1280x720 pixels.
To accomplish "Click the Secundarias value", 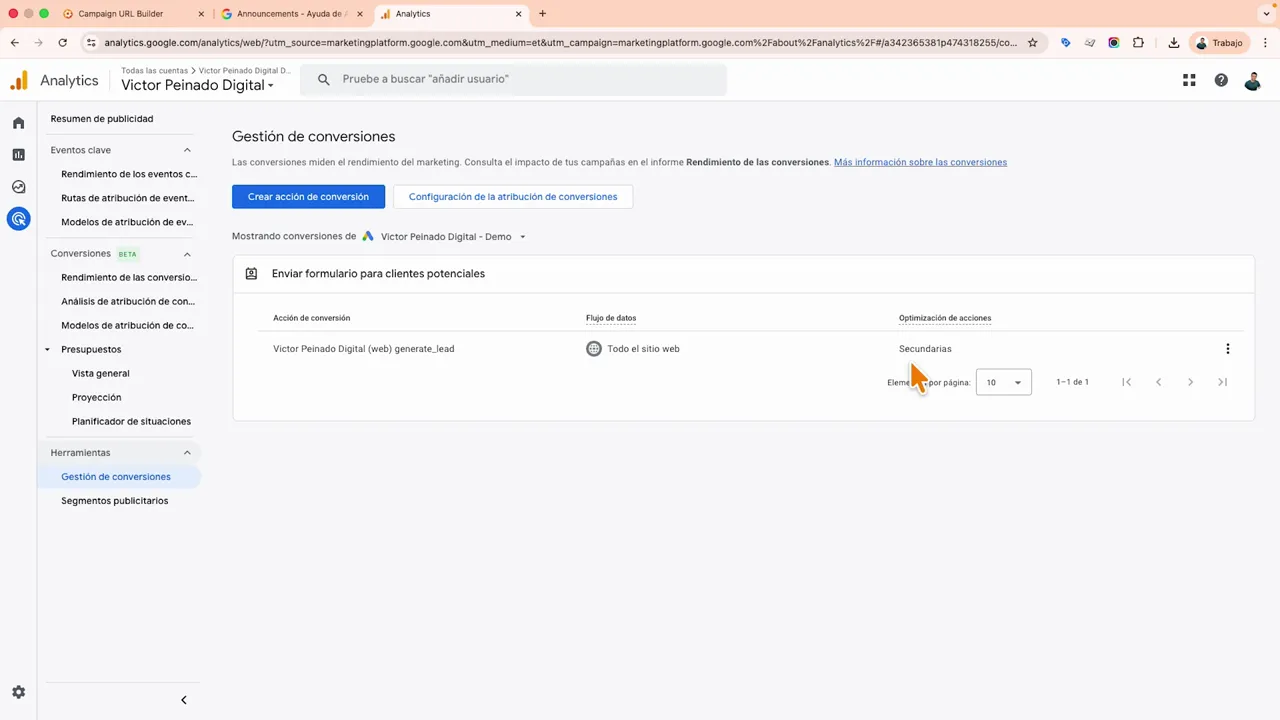I will (x=925, y=349).
